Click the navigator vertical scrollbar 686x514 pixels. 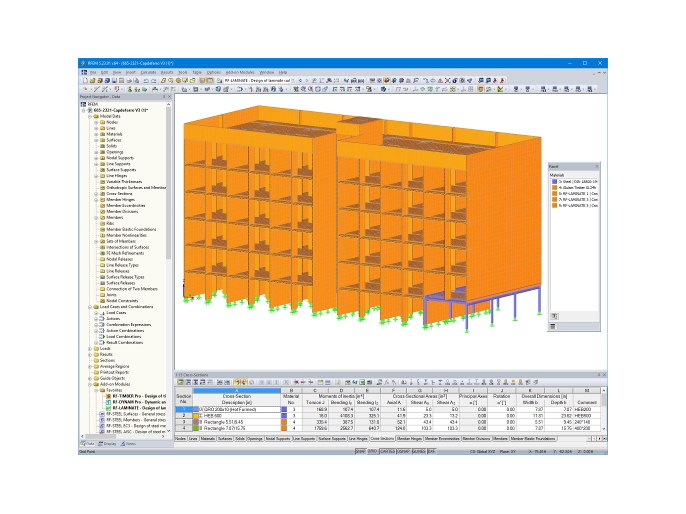point(168,184)
